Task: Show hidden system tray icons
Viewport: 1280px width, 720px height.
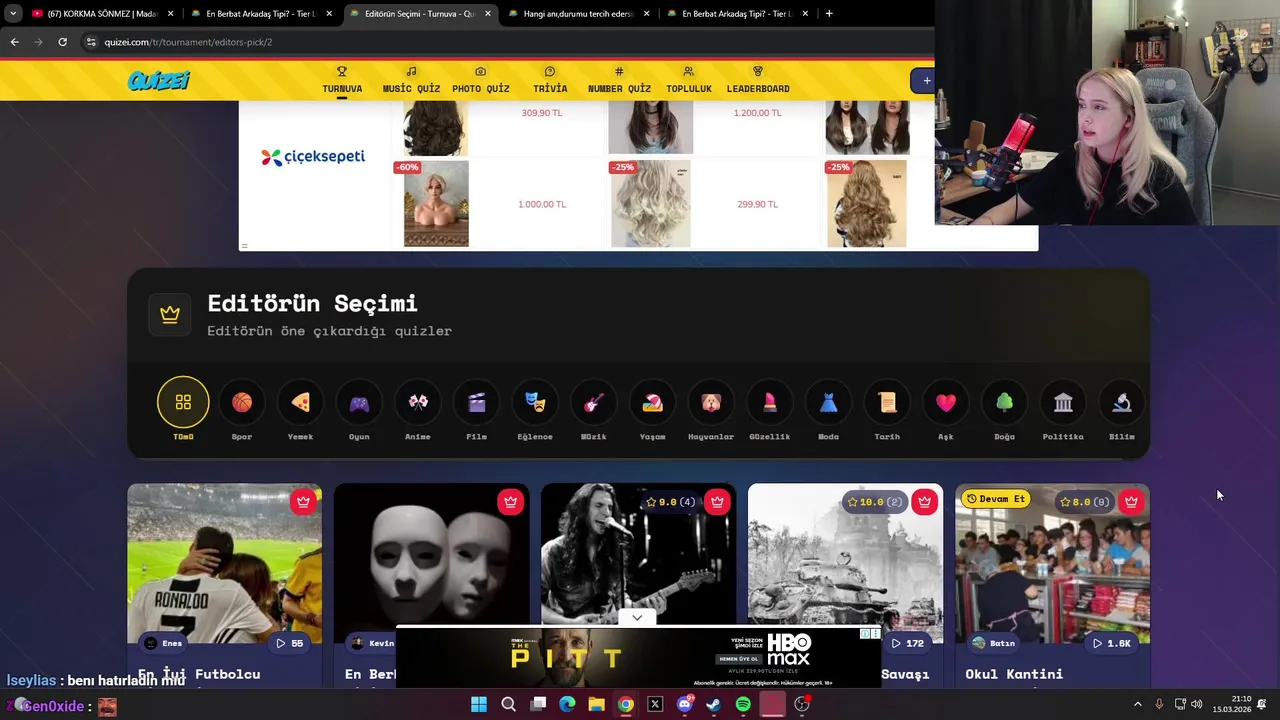Action: (x=1137, y=704)
